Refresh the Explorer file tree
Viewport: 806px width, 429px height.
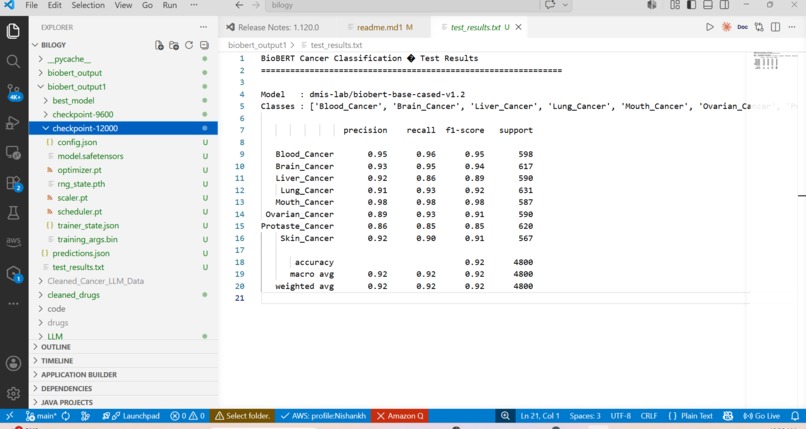[189, 45]
